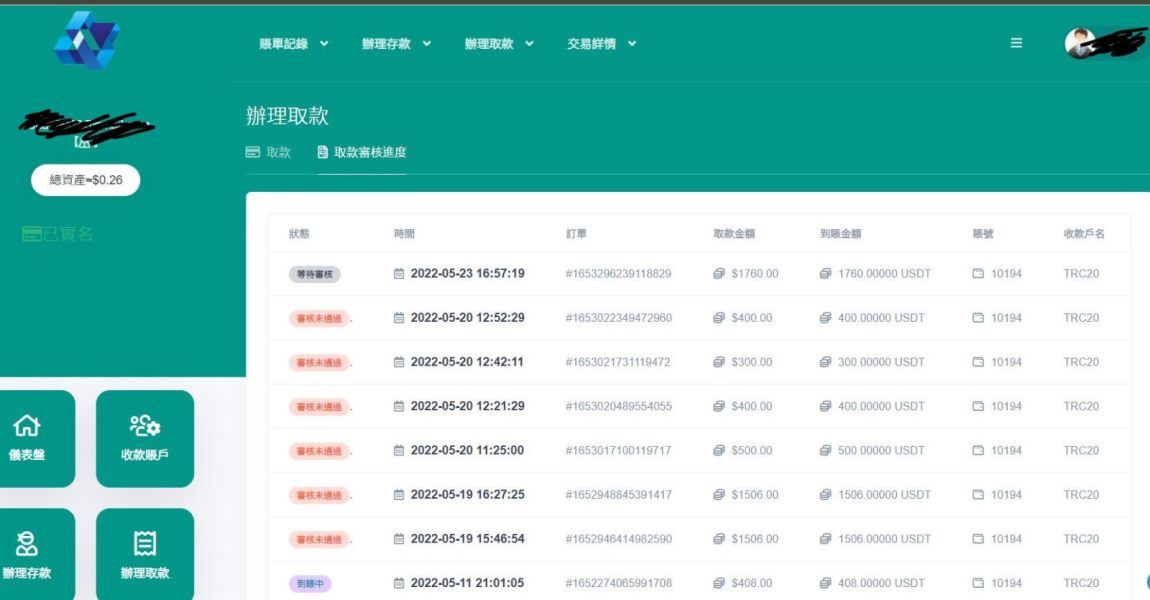Expand the 辦理存款 top menu dropdown
The width and height of the screenshot is (1150, 600).
point(397,44)
